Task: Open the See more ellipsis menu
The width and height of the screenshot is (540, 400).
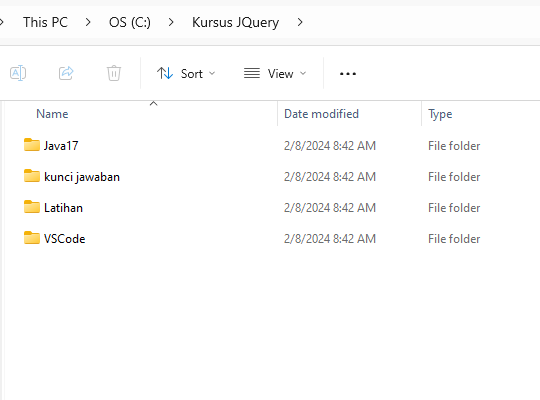Action: point(347,74)
